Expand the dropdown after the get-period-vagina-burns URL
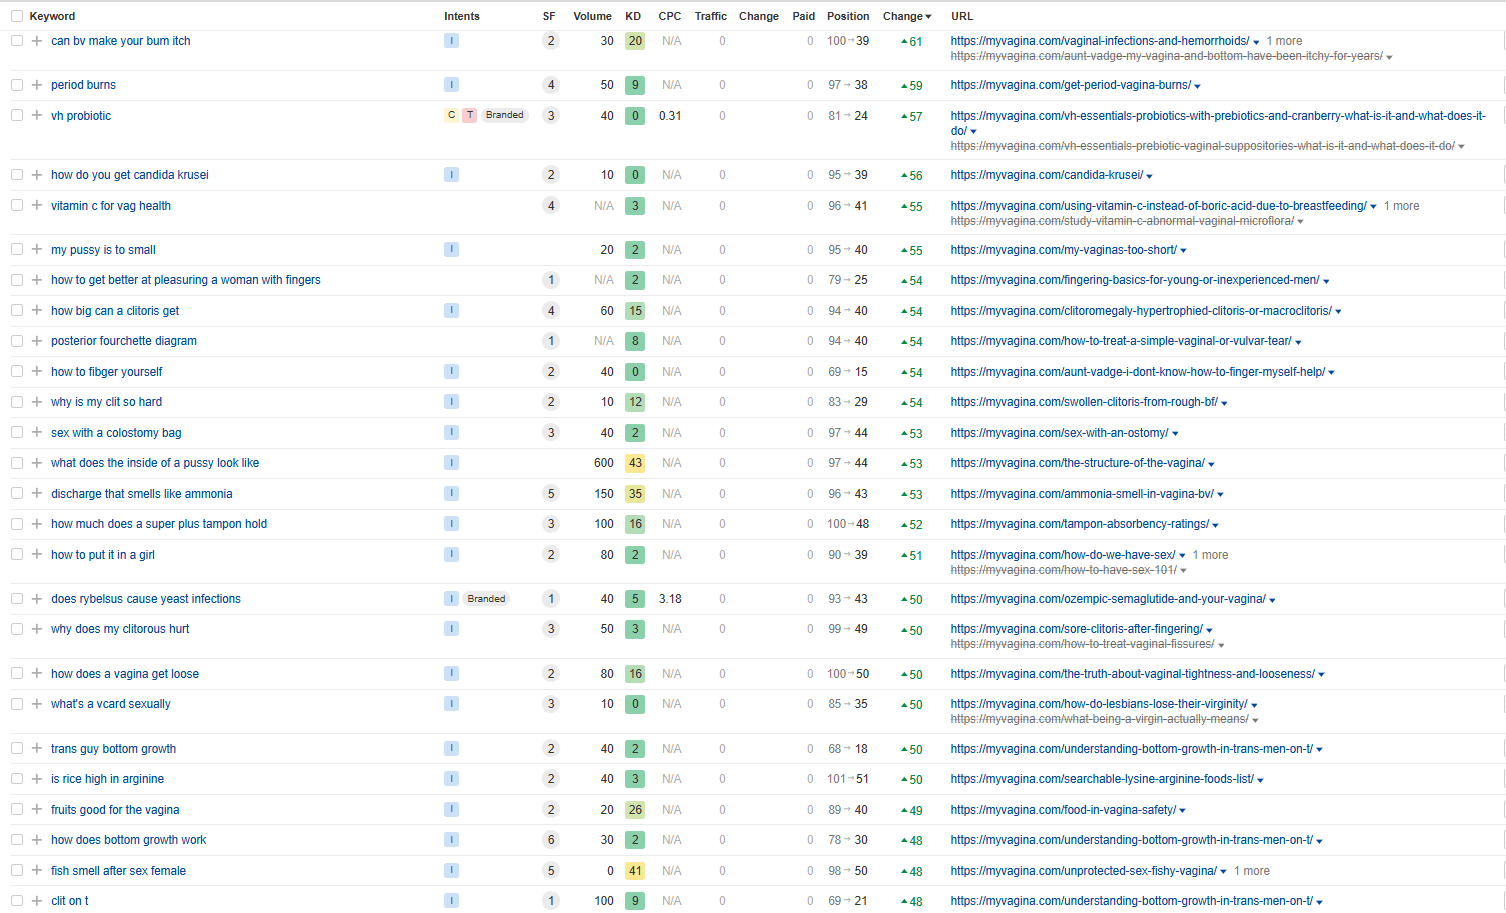 [1198, 86]
